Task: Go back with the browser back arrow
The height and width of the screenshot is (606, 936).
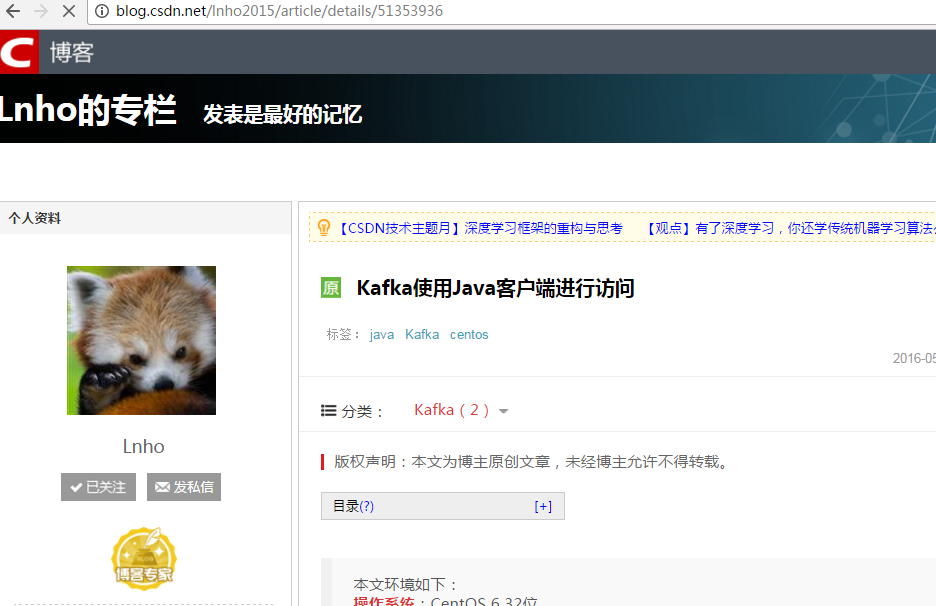Action: 13,11
